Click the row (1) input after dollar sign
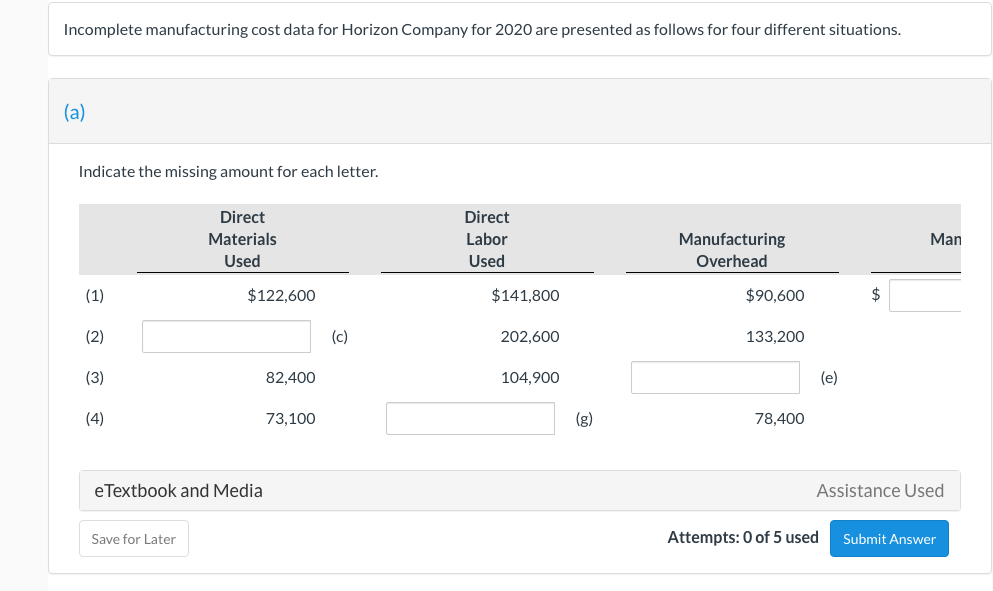 point(925,296)
